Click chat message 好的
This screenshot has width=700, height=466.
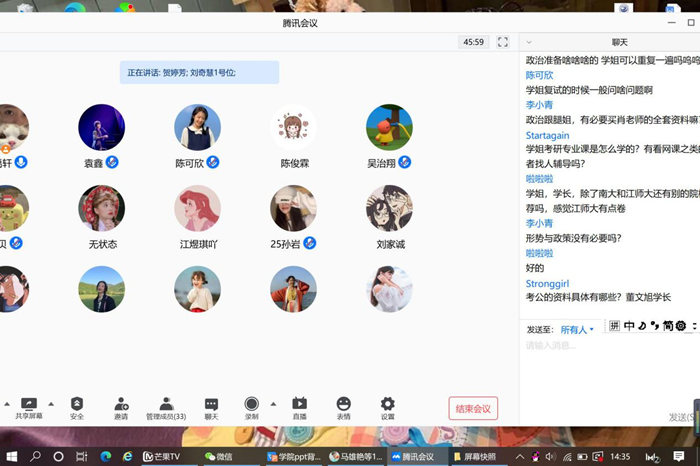click(x=535, y=268)
